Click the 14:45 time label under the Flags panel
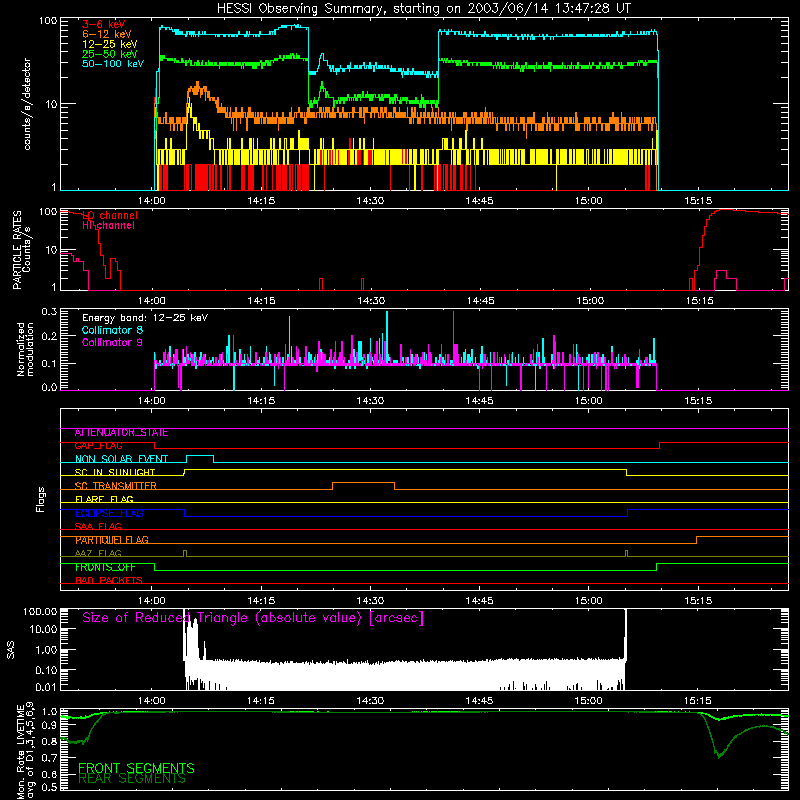800x800 pixels. pos(479,601)
